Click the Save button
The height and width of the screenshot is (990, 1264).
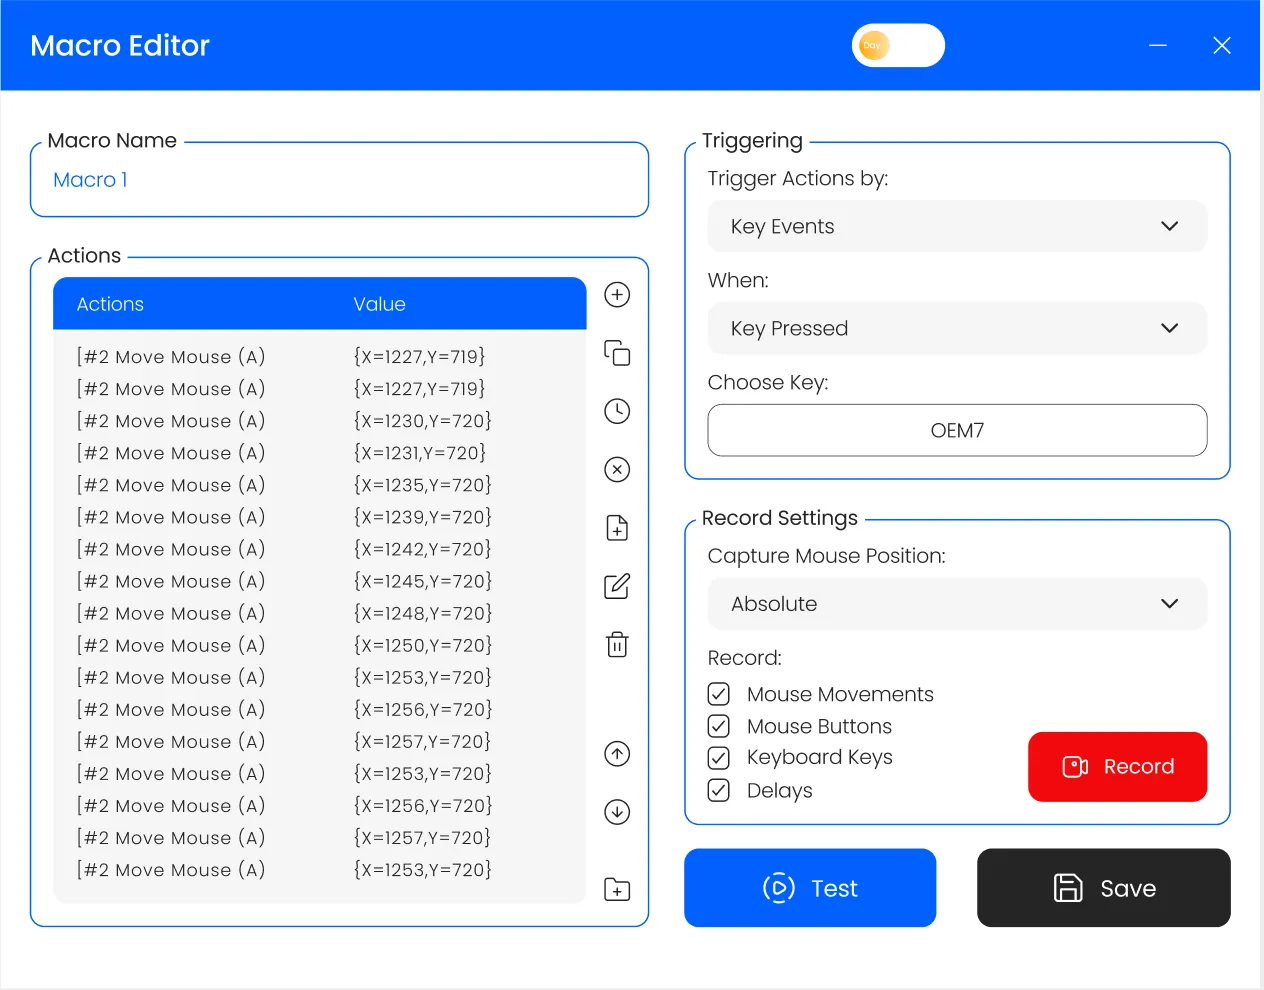1103,888
